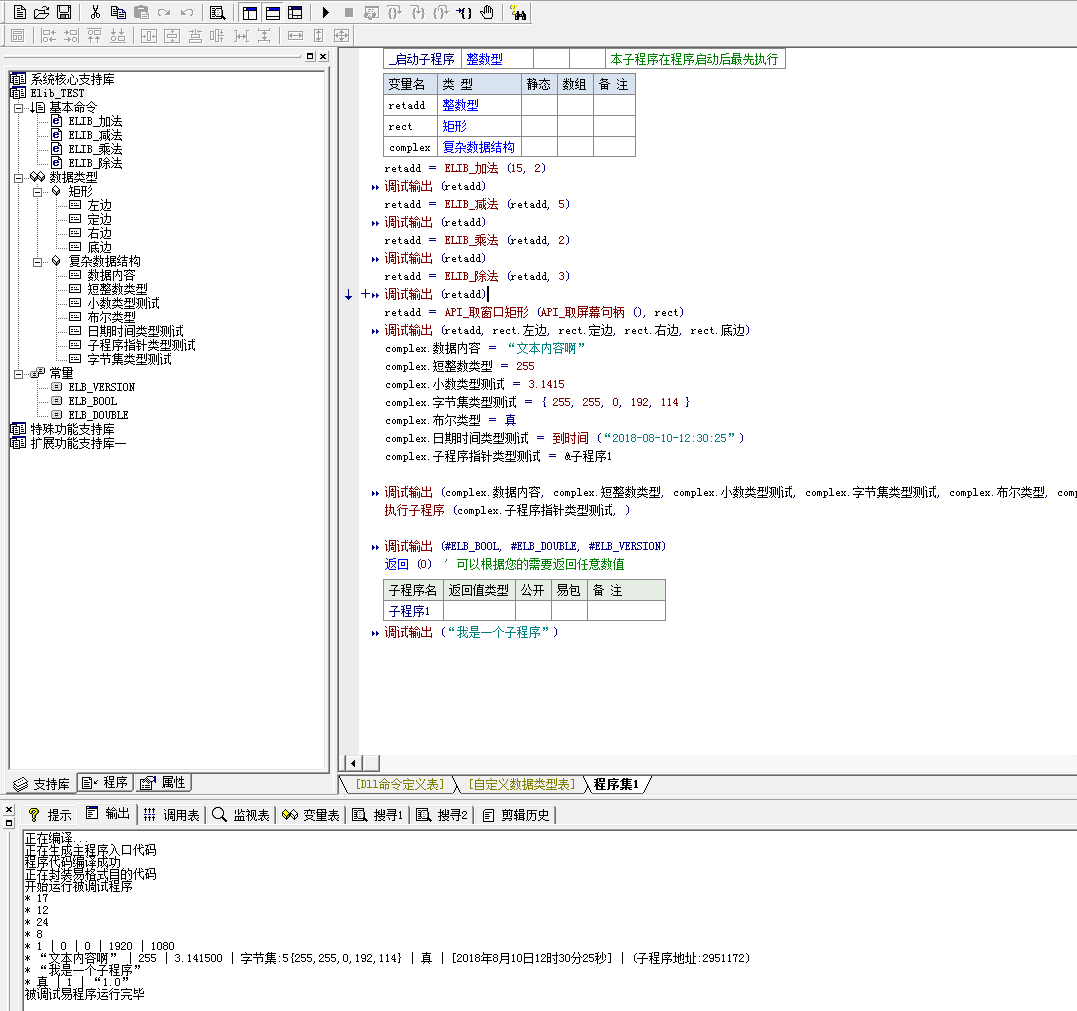Open the 剪辑历史 bottom tab
This screenshot has width=1077, height=1011.
click(x=517, y=815)
